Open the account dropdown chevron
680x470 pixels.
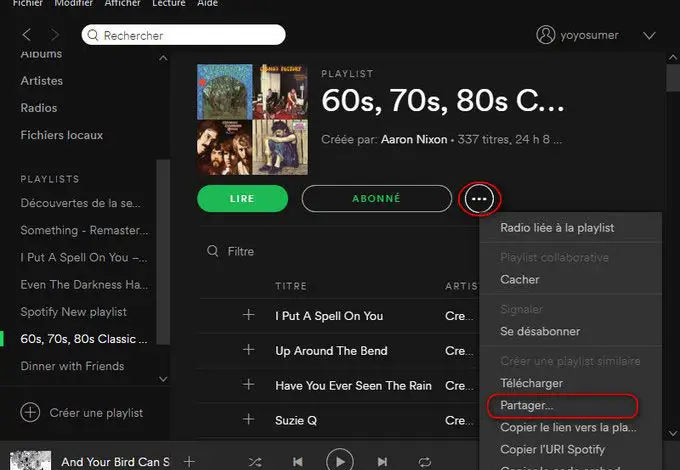pos(649,36)
